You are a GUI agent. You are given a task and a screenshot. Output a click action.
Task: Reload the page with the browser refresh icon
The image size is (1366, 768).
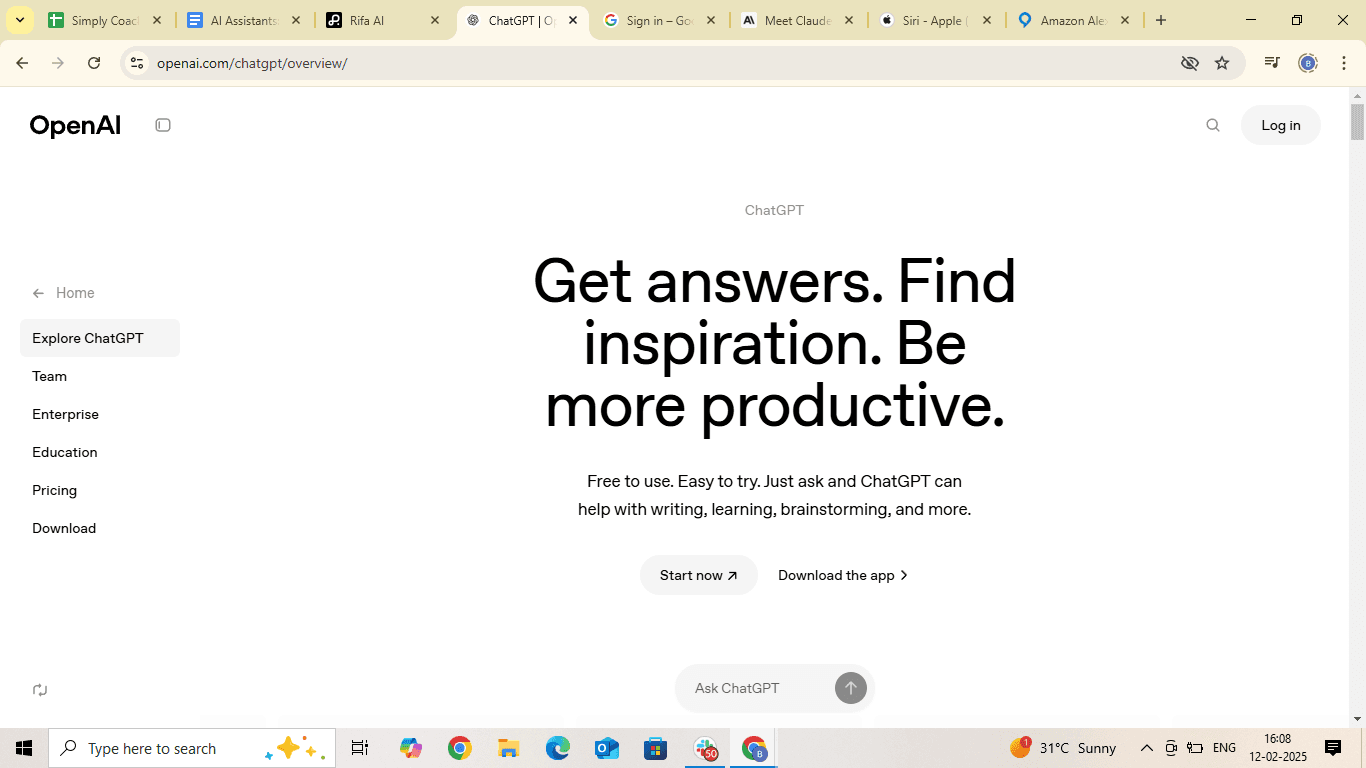coord(94,63)
